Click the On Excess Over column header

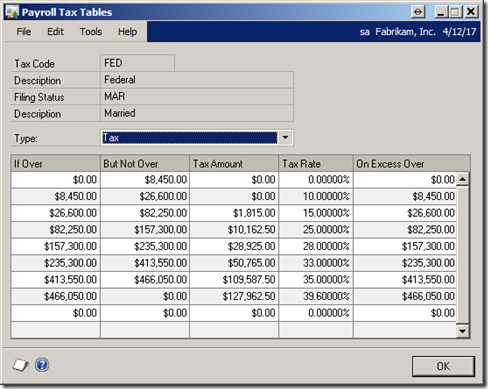[412, 163]
